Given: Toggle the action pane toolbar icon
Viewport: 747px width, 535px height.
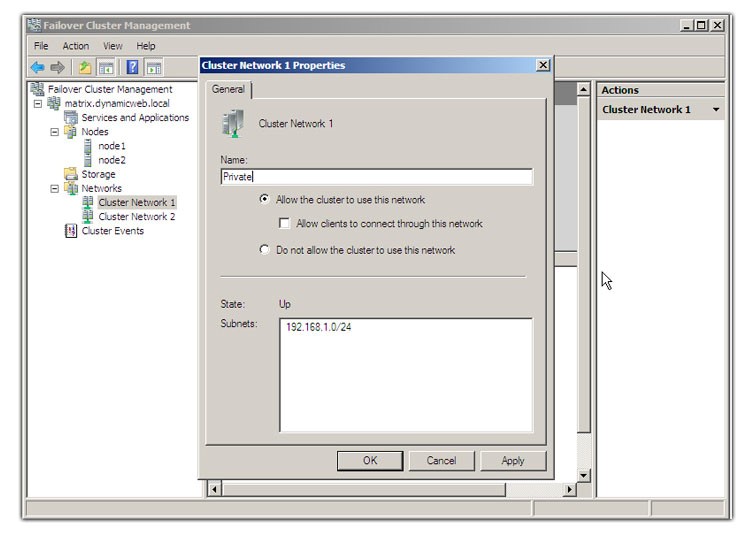Looking at the screenshot, I should pos(153,68).
